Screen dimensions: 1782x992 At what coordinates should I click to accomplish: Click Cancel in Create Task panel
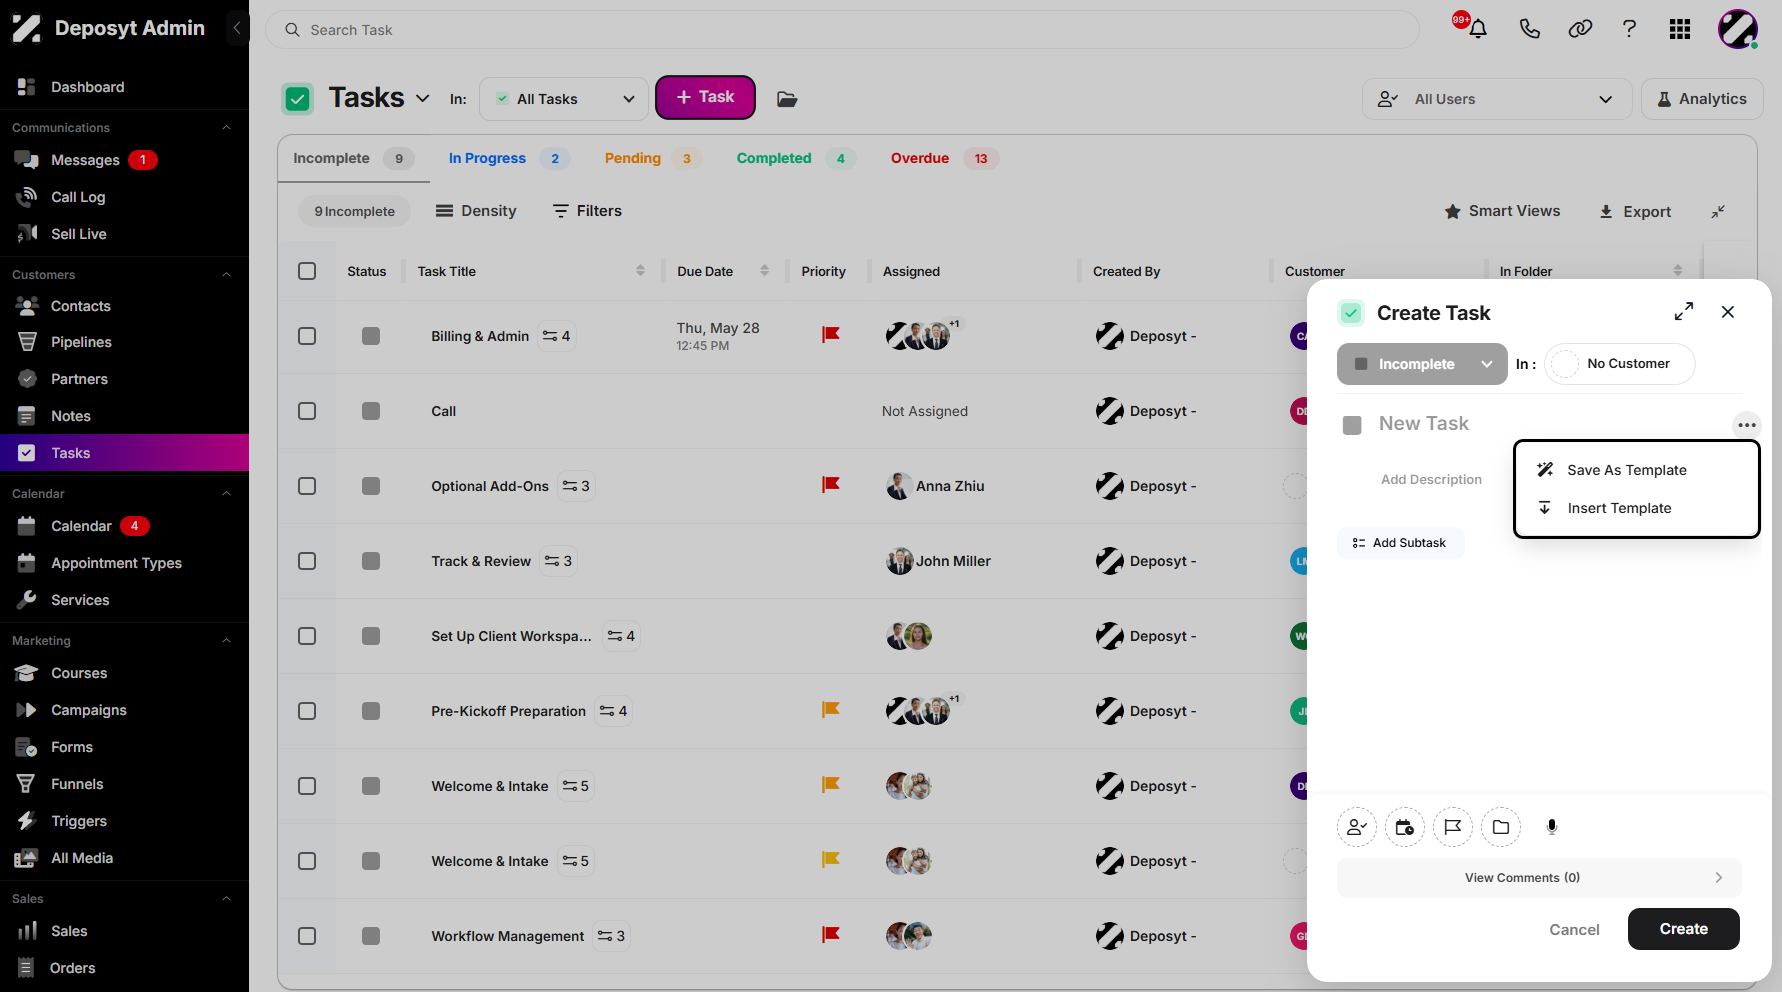(x=1574, y=929)
